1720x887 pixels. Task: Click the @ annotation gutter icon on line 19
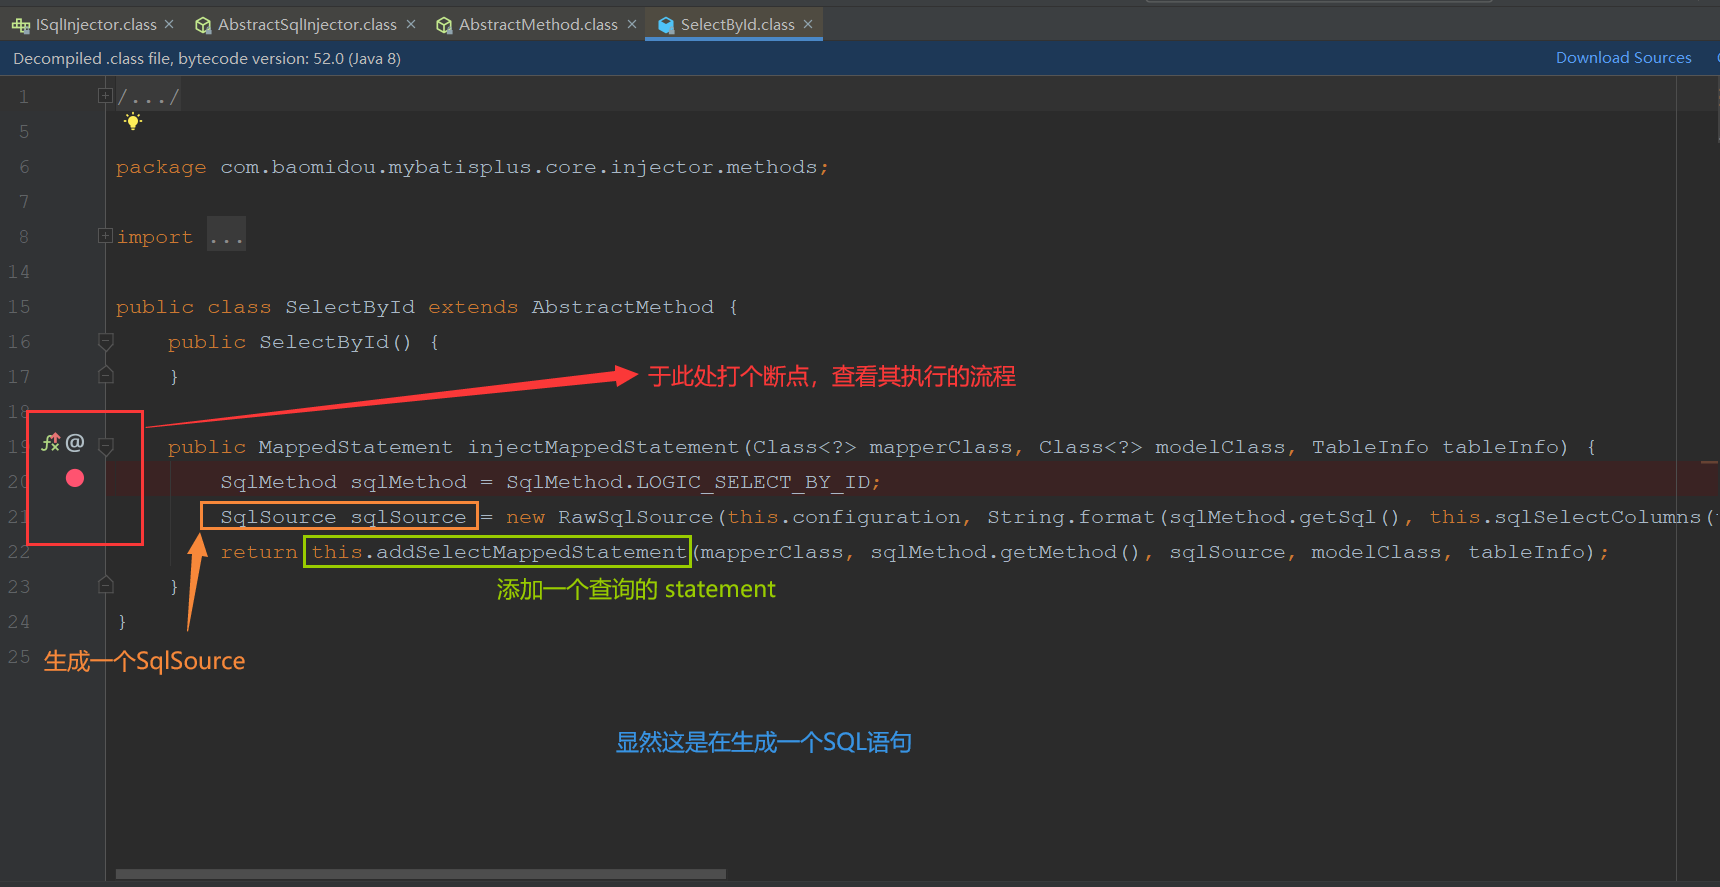coord(75,442)
